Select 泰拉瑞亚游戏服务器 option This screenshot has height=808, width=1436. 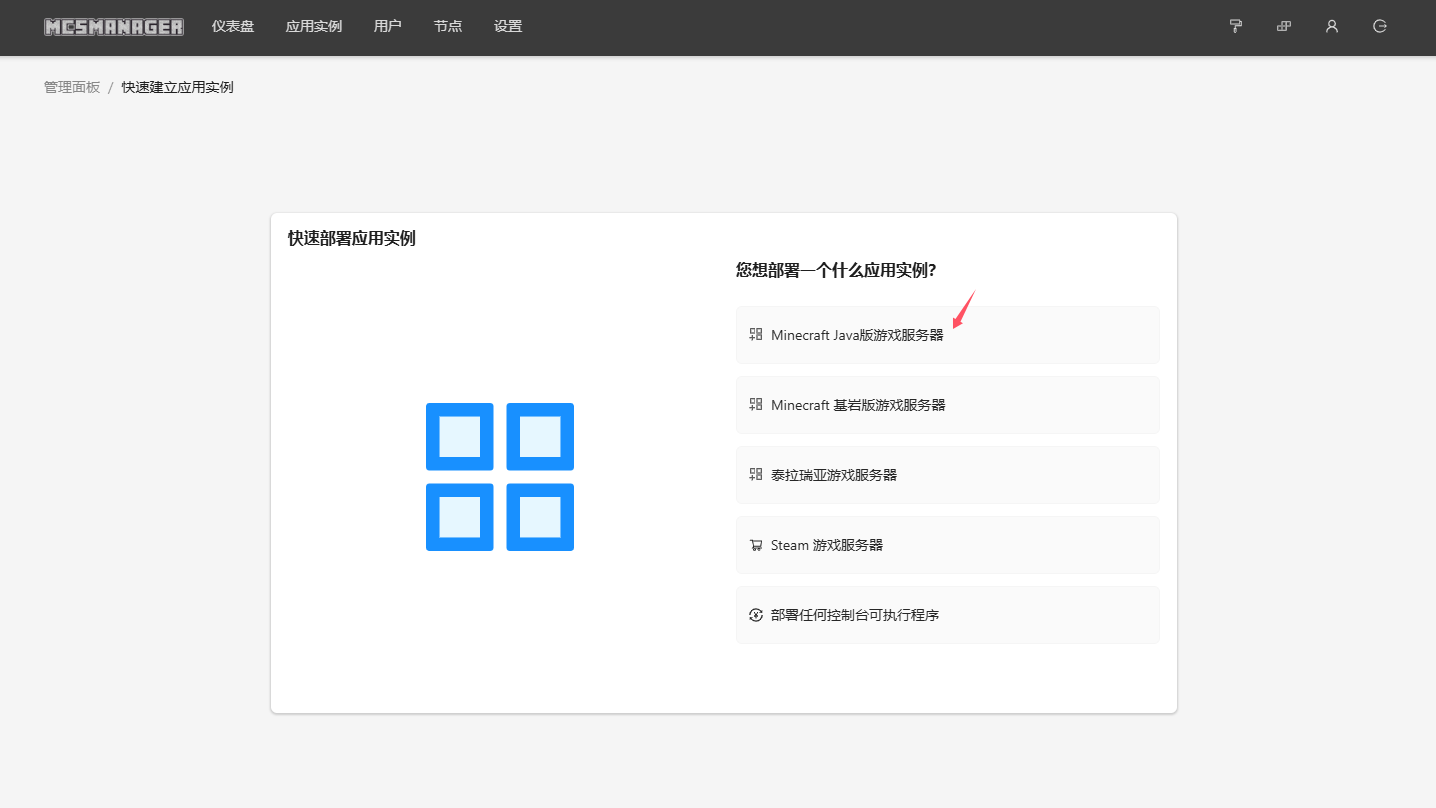point(947,475)
